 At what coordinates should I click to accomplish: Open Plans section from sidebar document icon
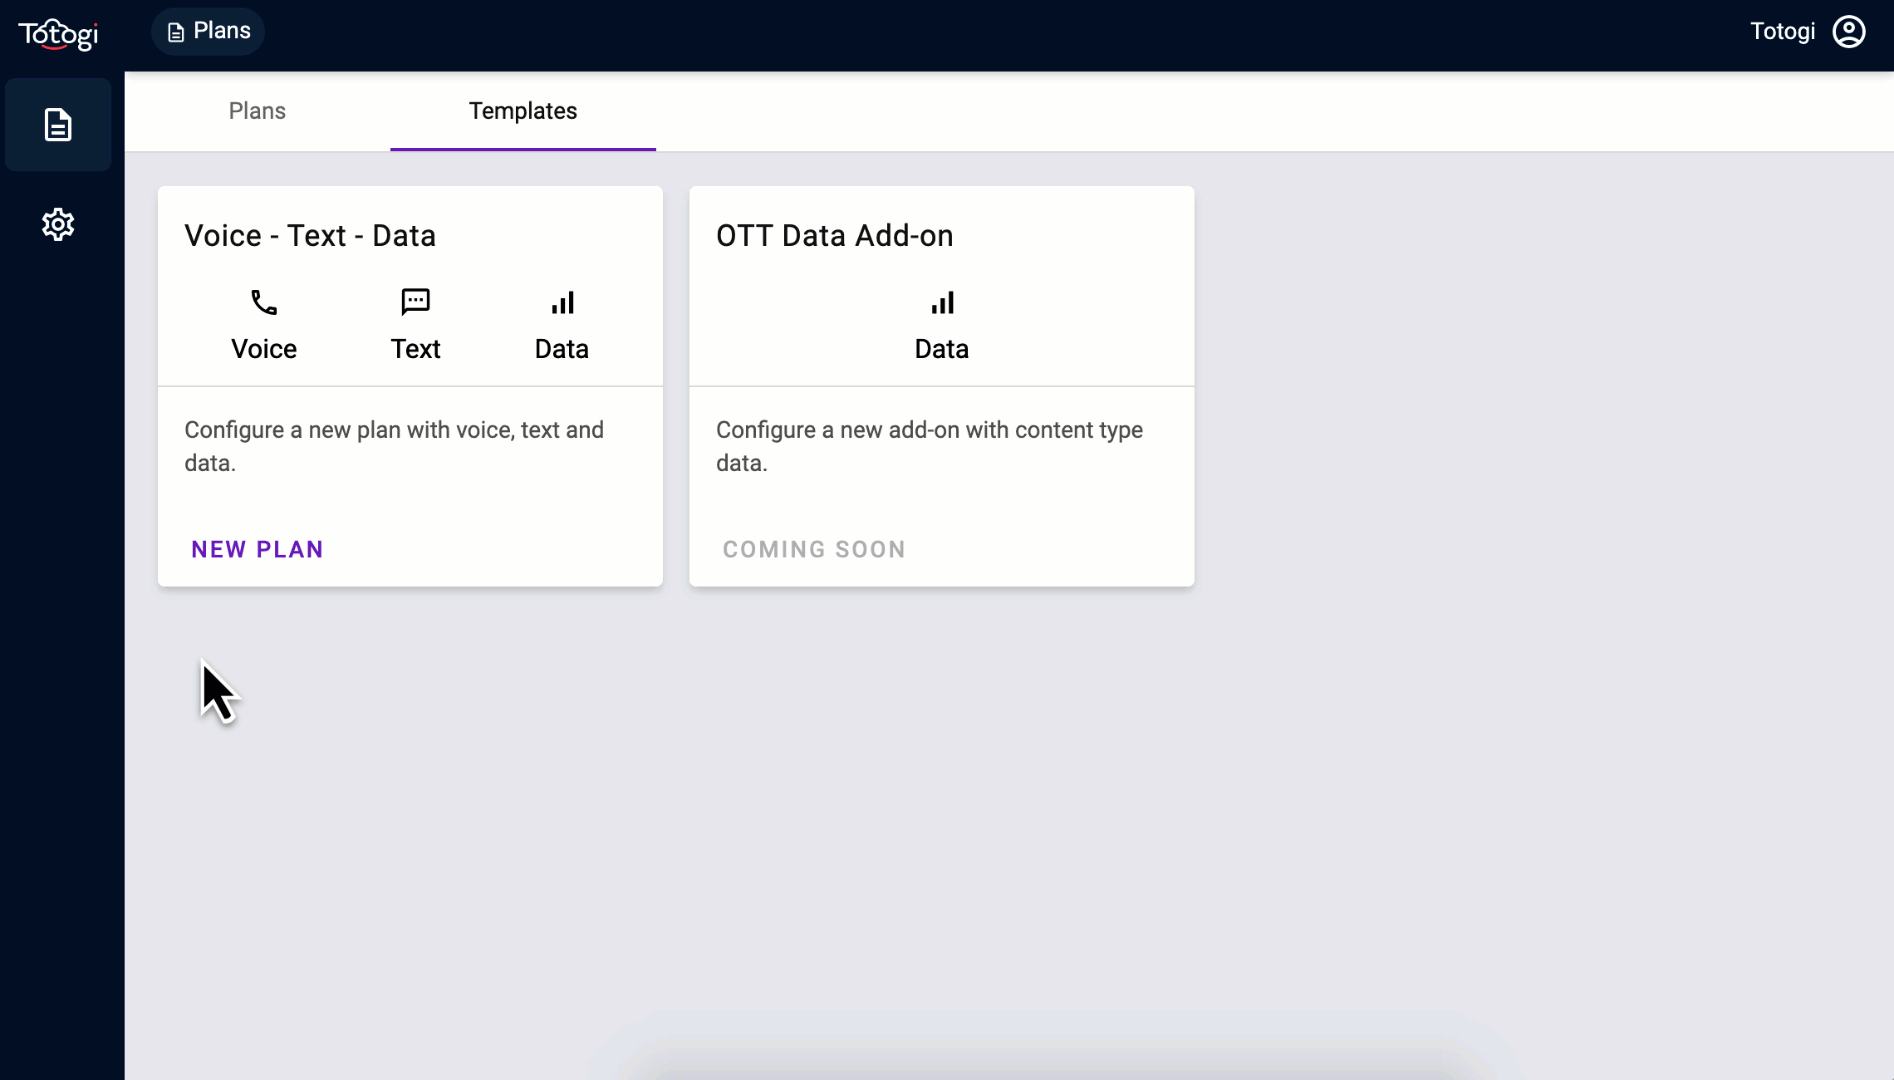coord(58,125)
